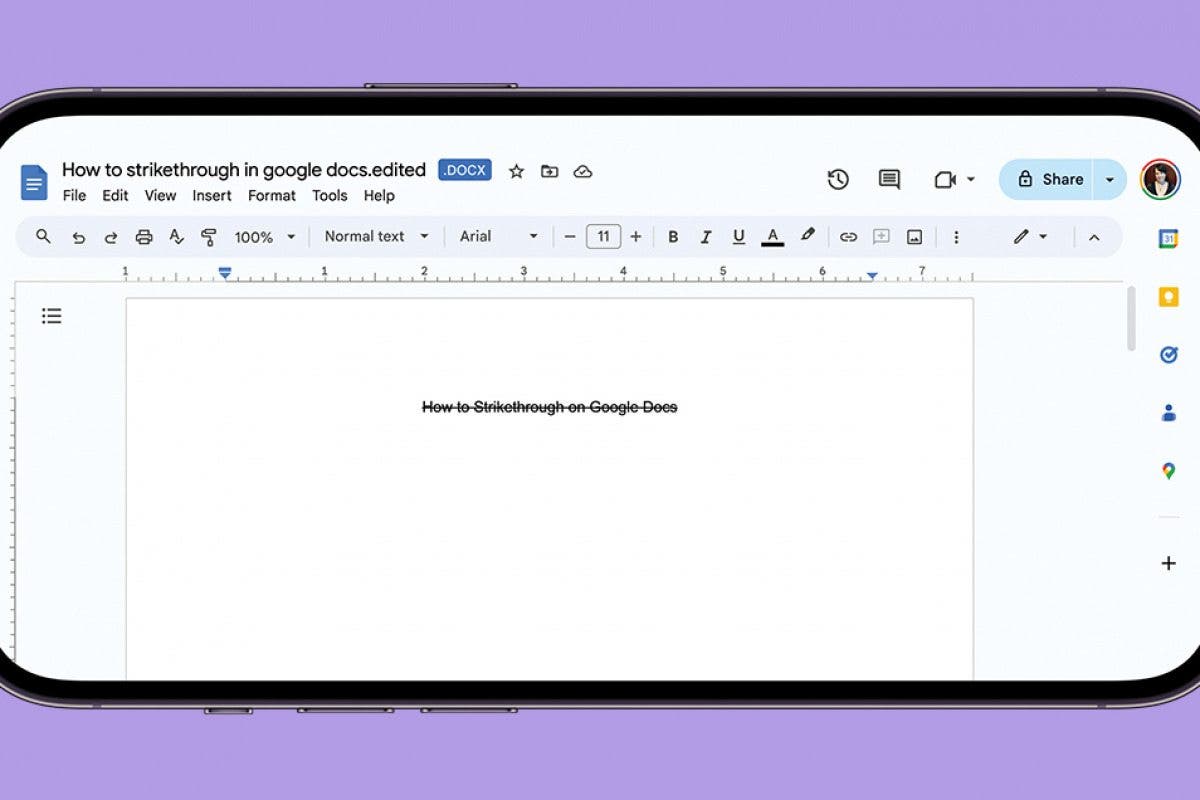The width and height of the screenshot is (1200, 800).
Task: Start a video meeting via the camera icon
Action: (x=944, y=180)
